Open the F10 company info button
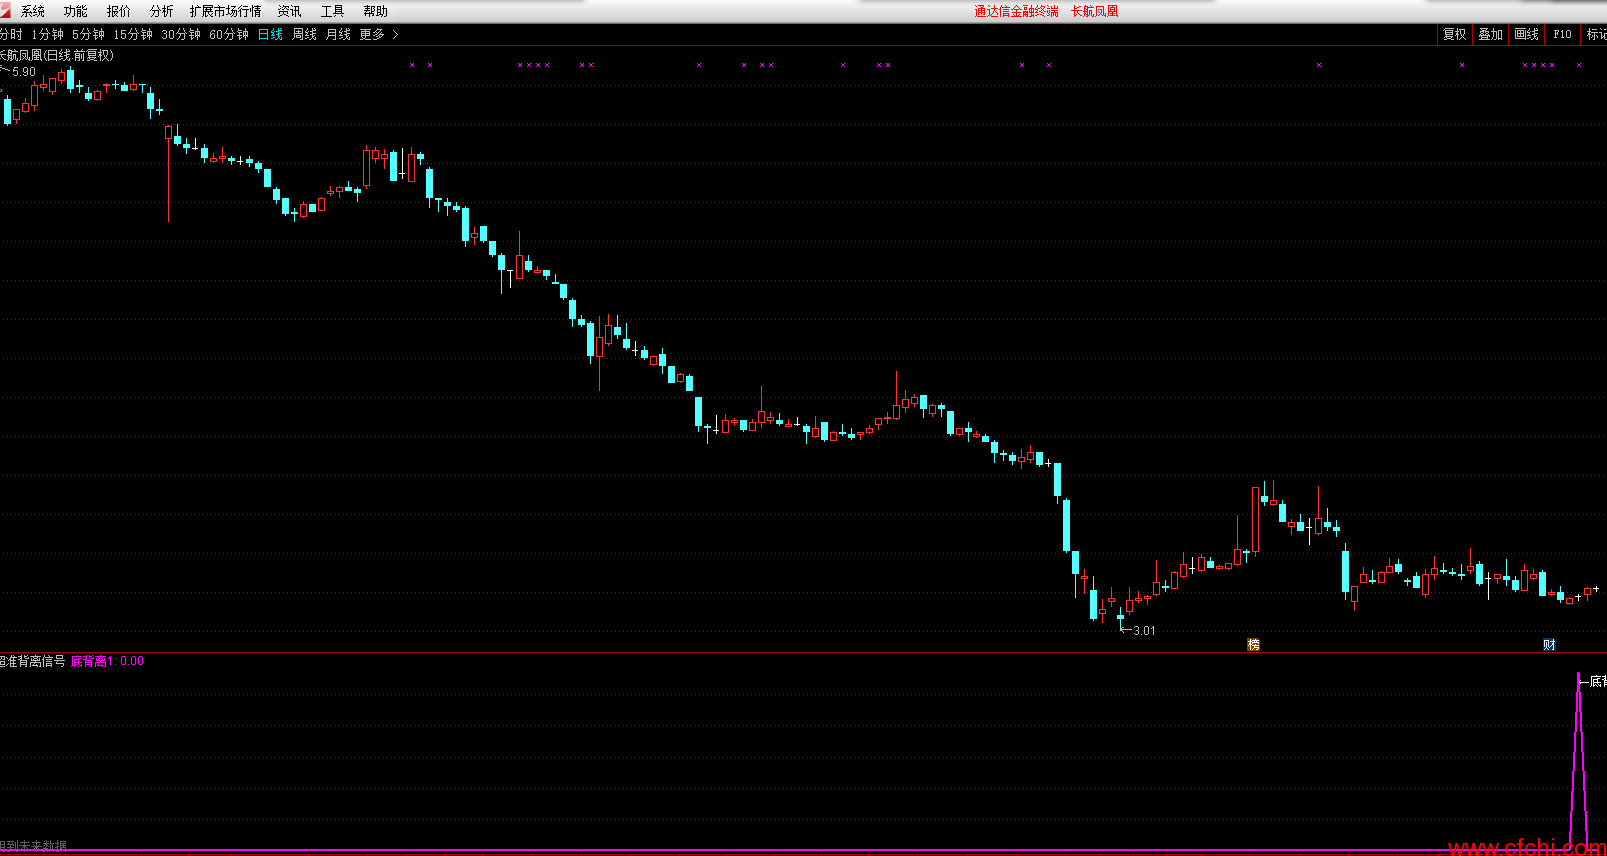Image resolution: width=1607 pixels, height=856 pixels. (x=1562, y=34)
